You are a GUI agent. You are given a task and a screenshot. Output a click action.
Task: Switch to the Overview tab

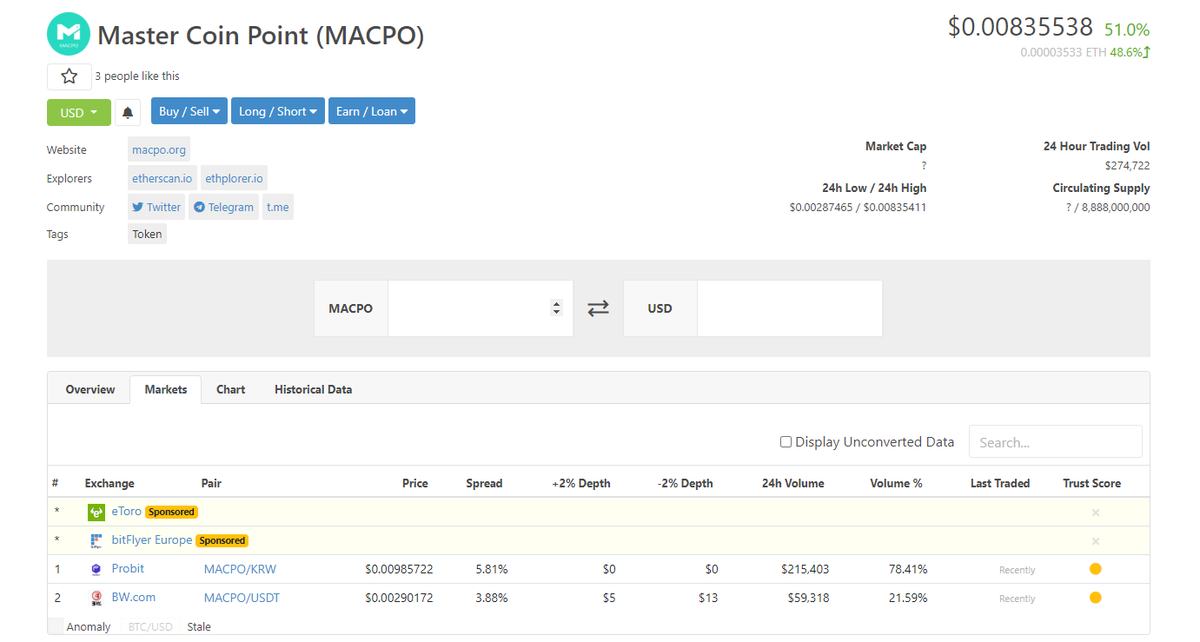click(90, 389)
